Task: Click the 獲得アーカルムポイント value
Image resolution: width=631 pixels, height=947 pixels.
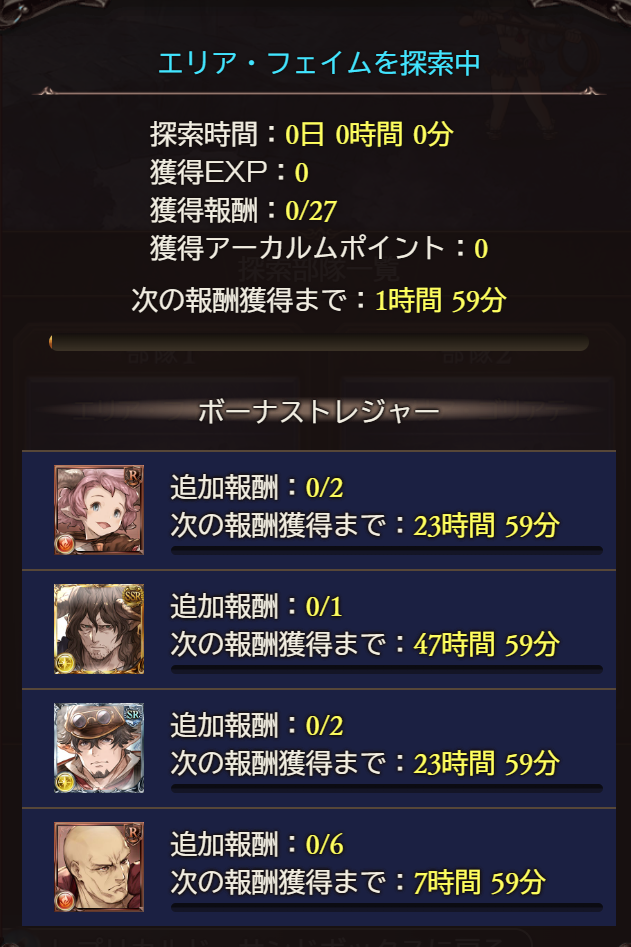Action: pos(481,249)
